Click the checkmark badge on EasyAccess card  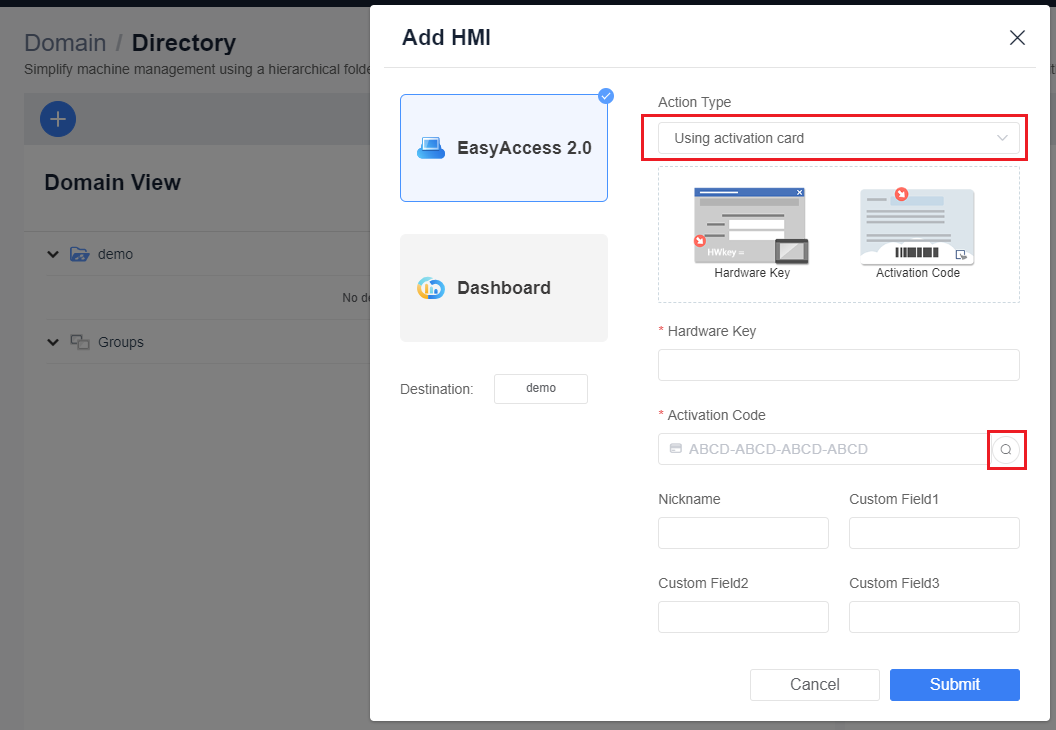[x=605, y=96]
